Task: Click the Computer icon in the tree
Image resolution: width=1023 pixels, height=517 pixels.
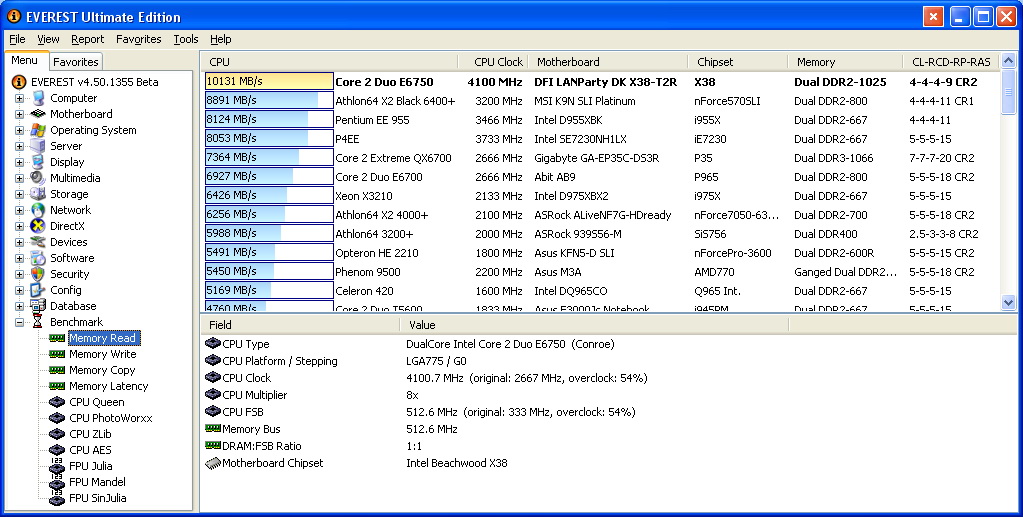Action: (38, 98)
